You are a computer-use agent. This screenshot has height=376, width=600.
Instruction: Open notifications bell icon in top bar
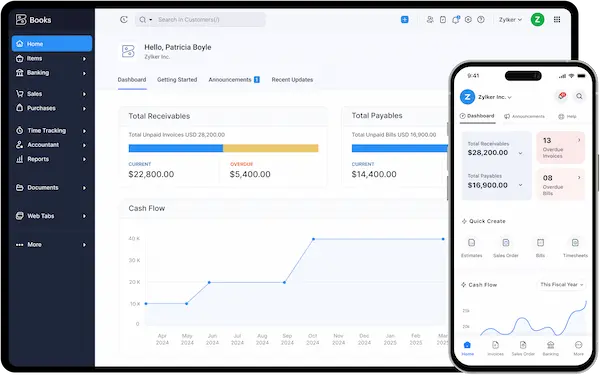(455, 20)
